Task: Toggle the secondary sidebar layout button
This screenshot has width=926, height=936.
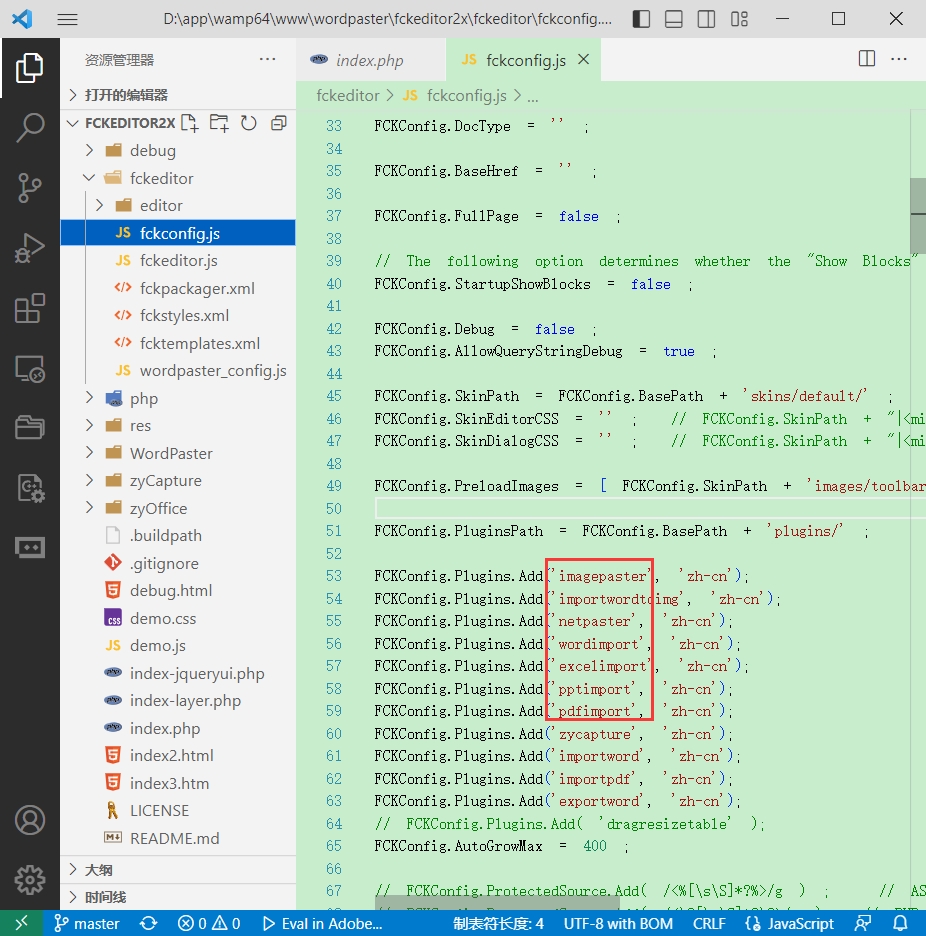Action: (706, 19)
